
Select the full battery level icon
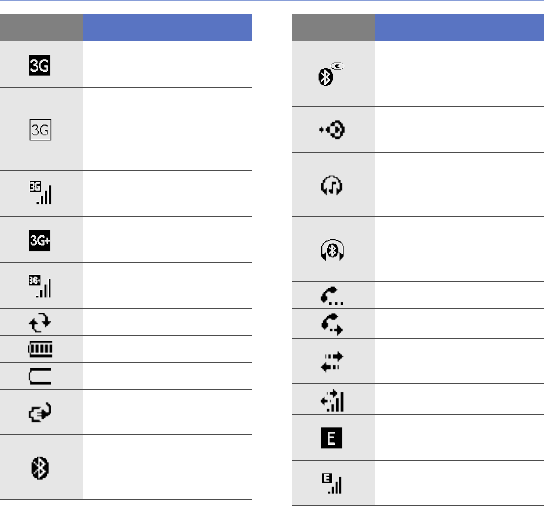pos(40,349)
